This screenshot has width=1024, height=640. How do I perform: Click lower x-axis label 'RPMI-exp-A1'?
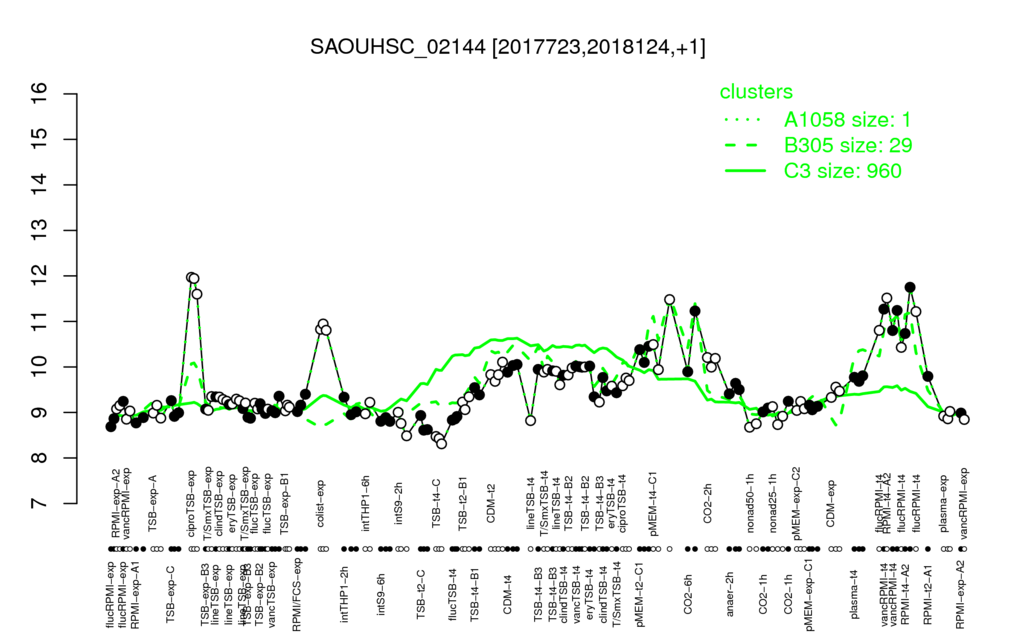click(x=135, y=594)
